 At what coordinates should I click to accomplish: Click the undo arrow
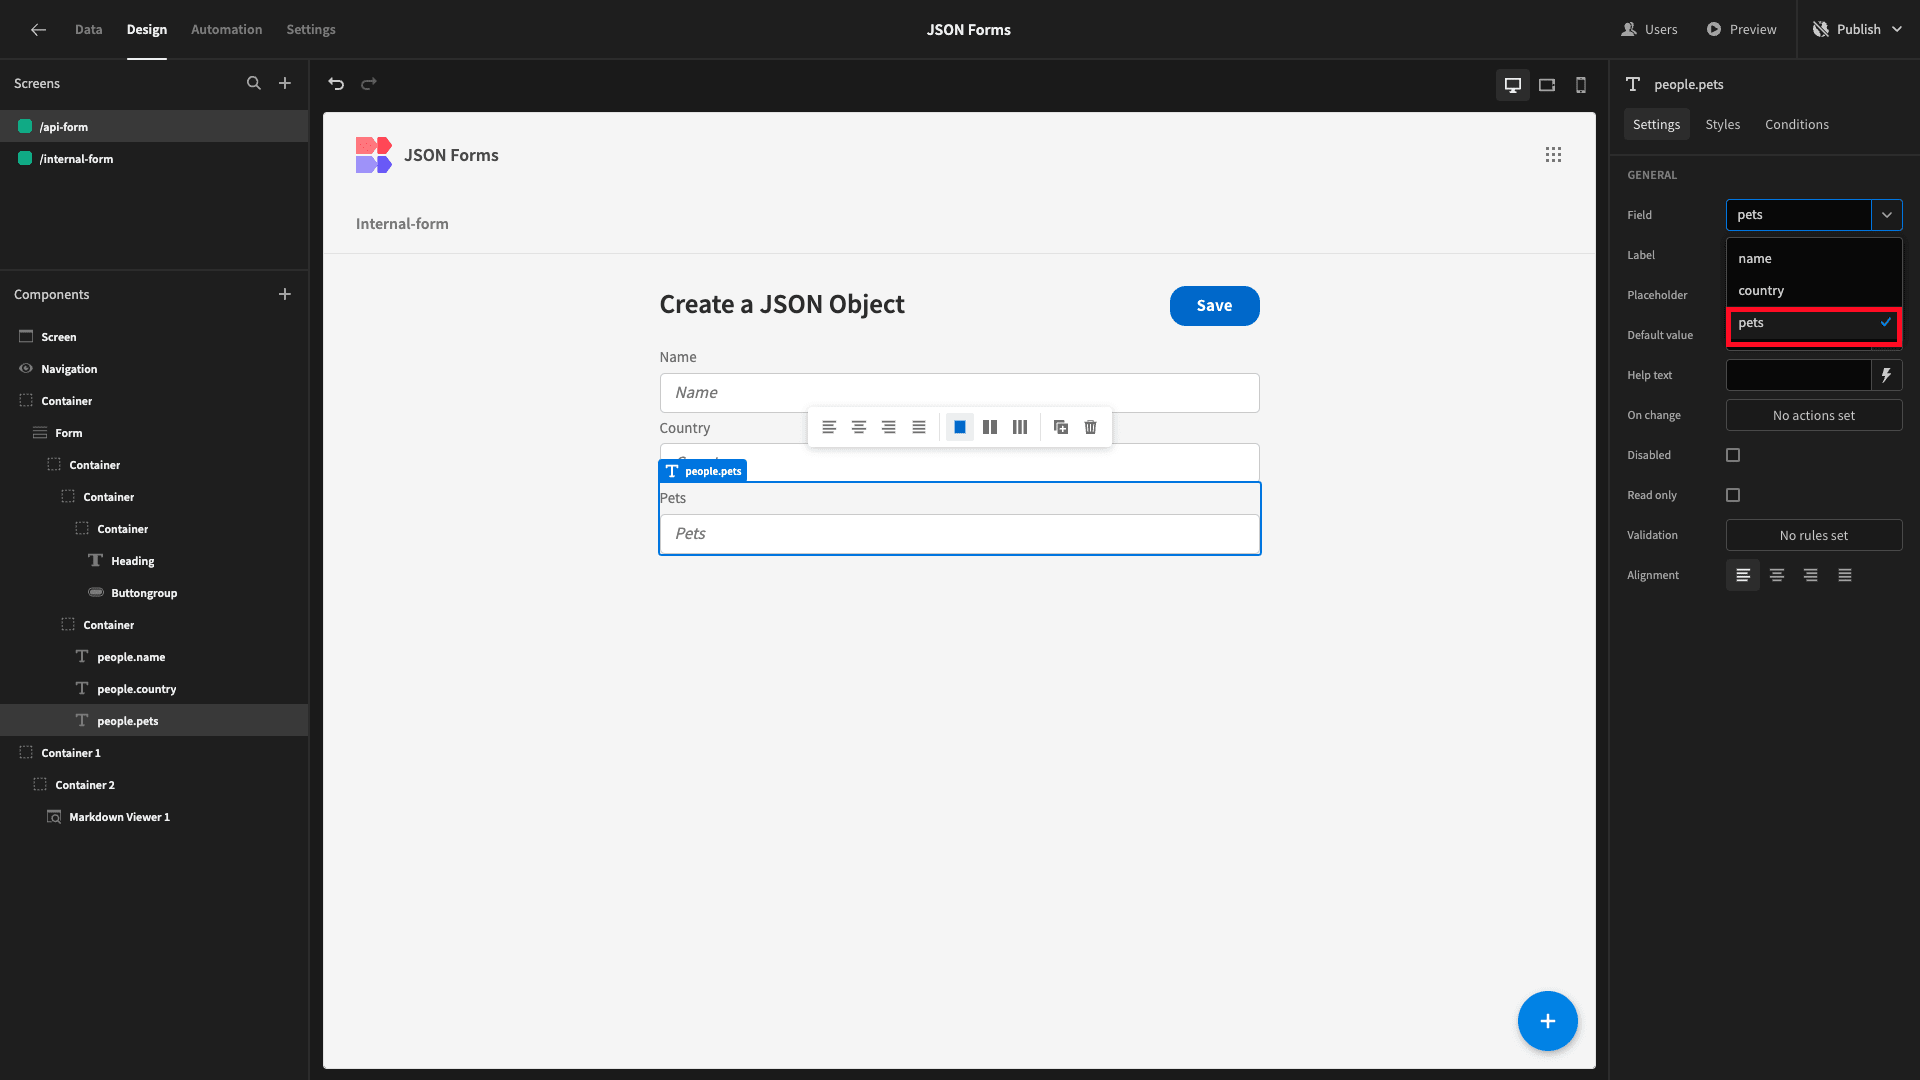point(336,84)
